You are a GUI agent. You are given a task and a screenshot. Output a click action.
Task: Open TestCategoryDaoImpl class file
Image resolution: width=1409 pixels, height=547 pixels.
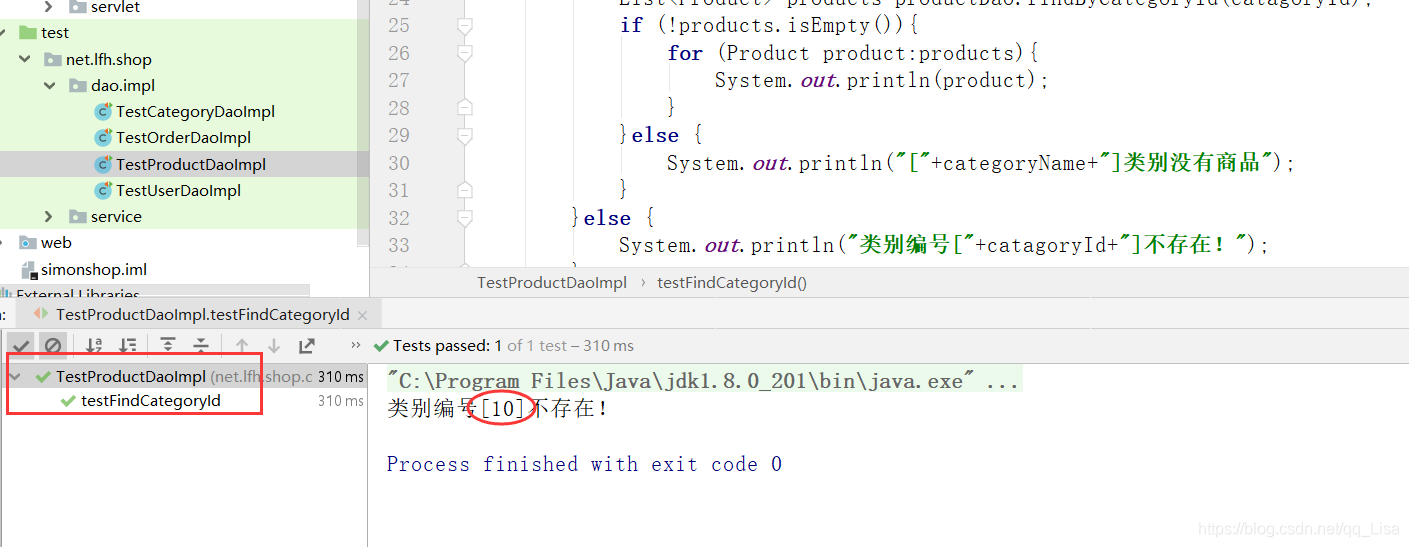(x=195, y=112)
